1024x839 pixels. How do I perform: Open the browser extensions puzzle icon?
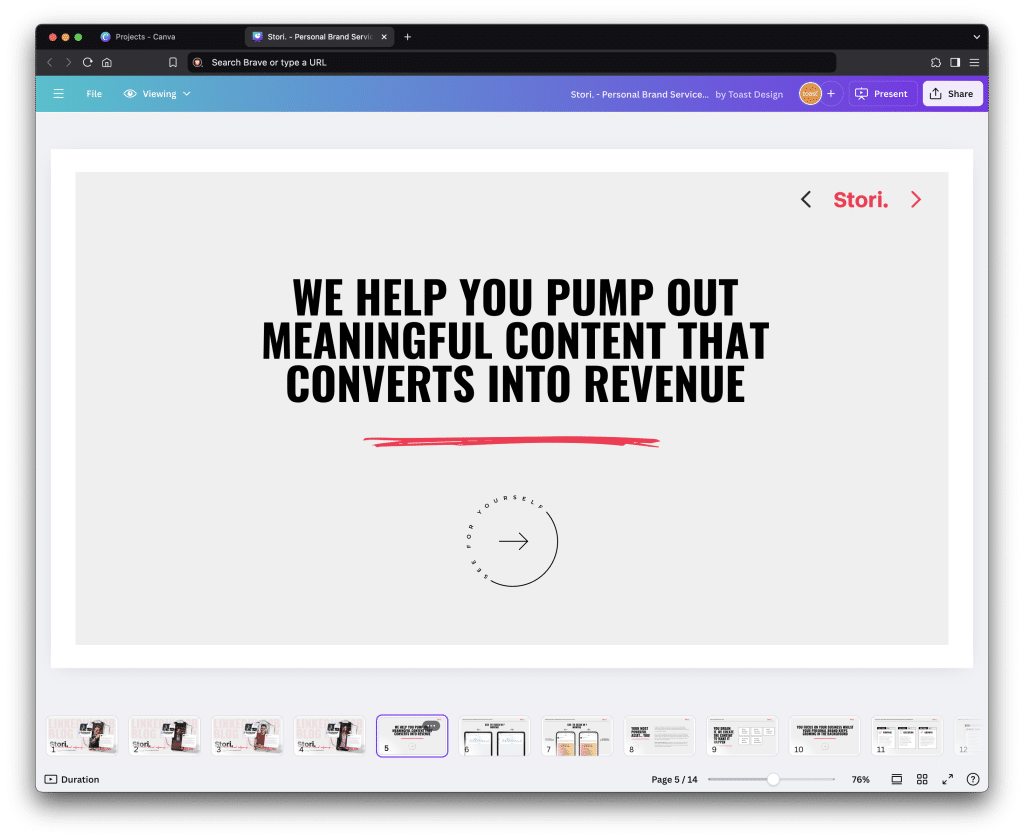(935, 62)
